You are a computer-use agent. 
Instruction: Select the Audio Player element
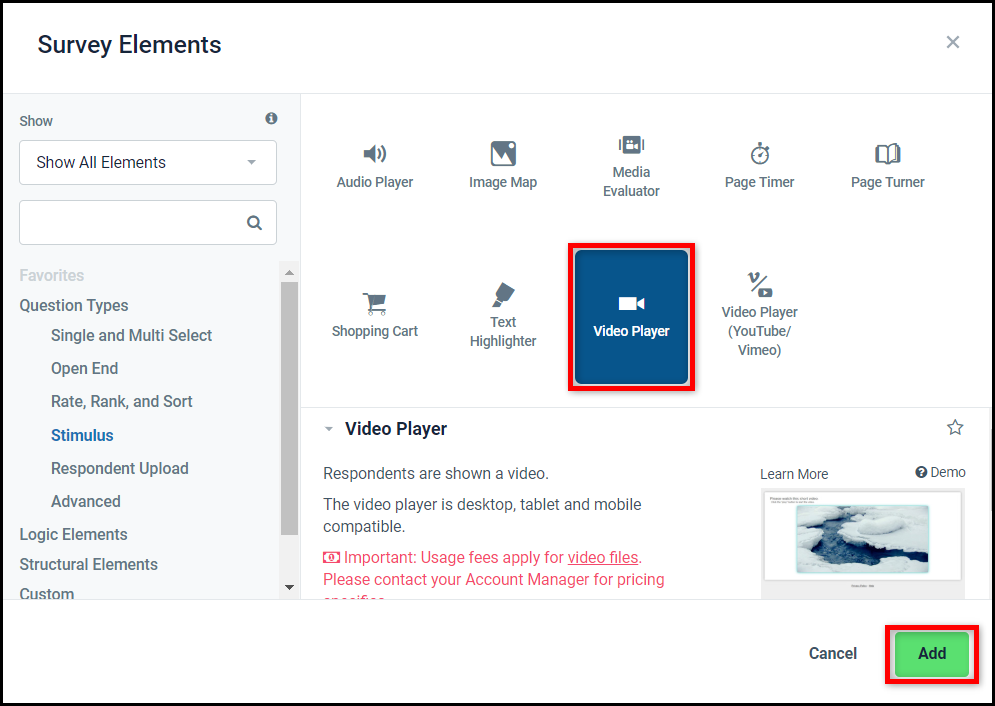coord(374,165)
